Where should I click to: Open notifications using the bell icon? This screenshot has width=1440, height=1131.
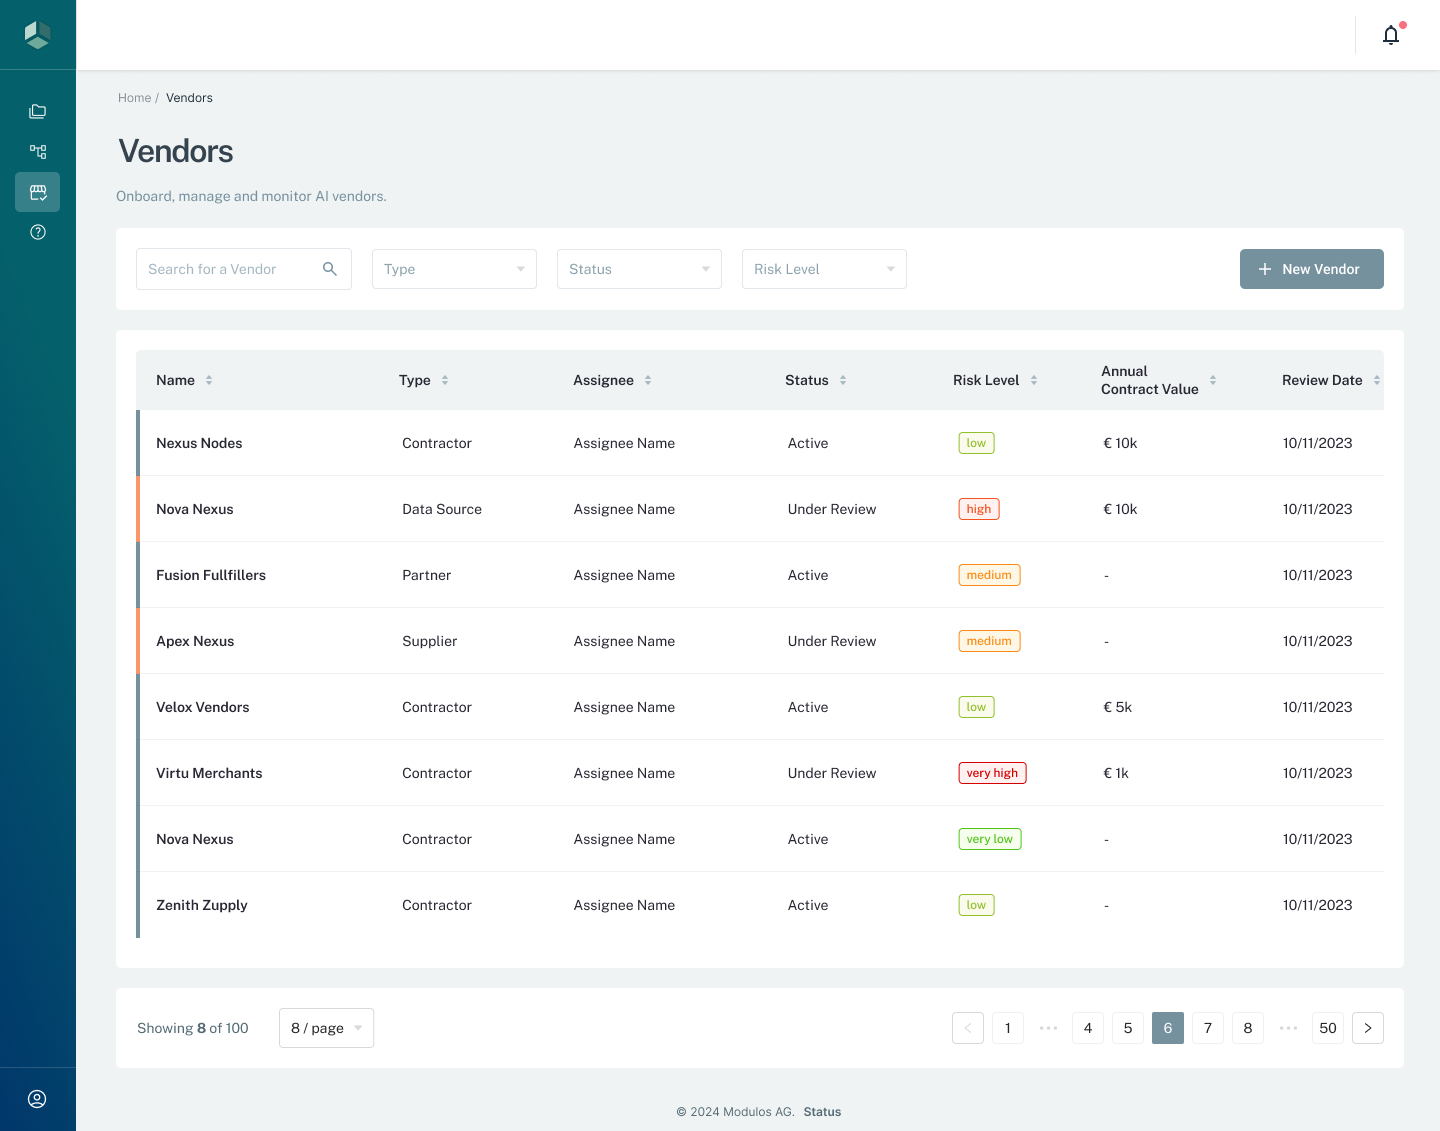1390,34
